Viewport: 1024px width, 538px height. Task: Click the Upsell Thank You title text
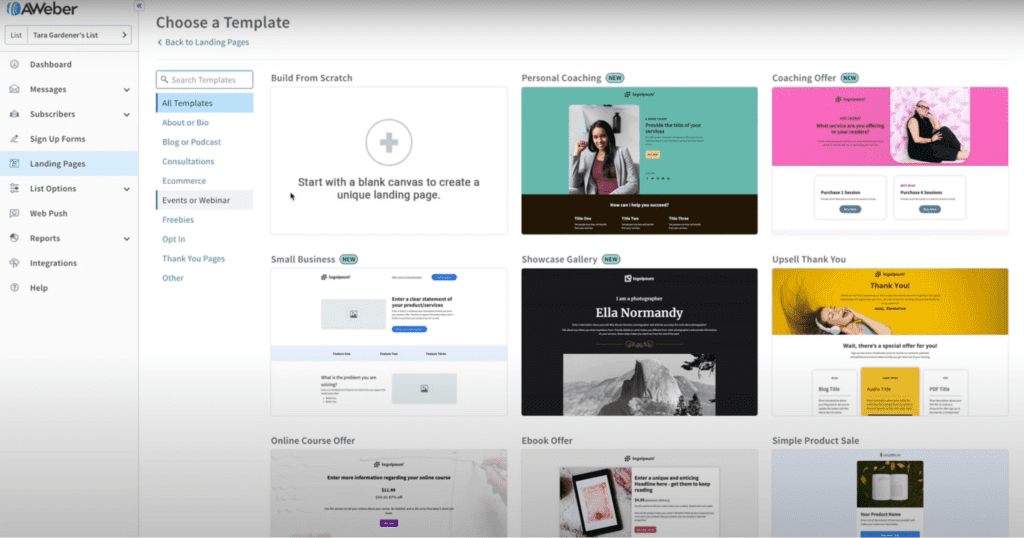pyautogui.click(x=808, y=259)
